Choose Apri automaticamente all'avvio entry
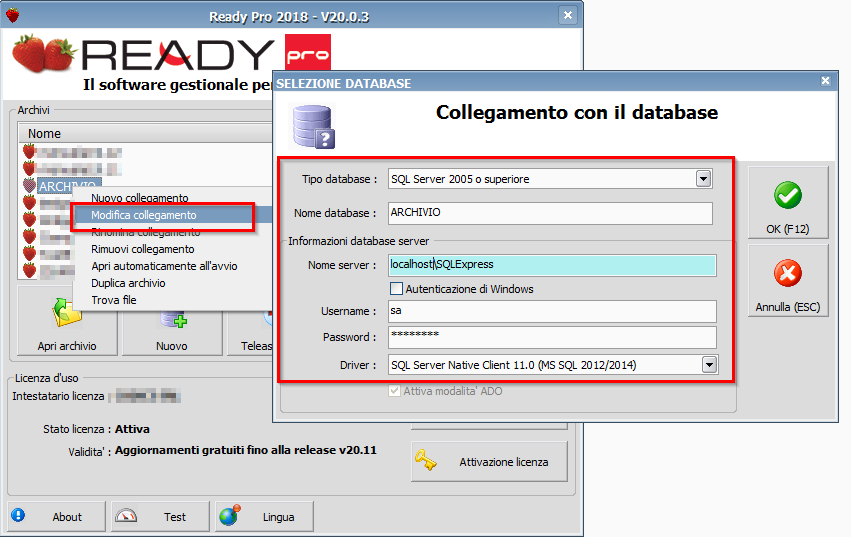Image resolution: width=851 pixels, height=537 pixels. pyautogui.click(x=164, y=266)
